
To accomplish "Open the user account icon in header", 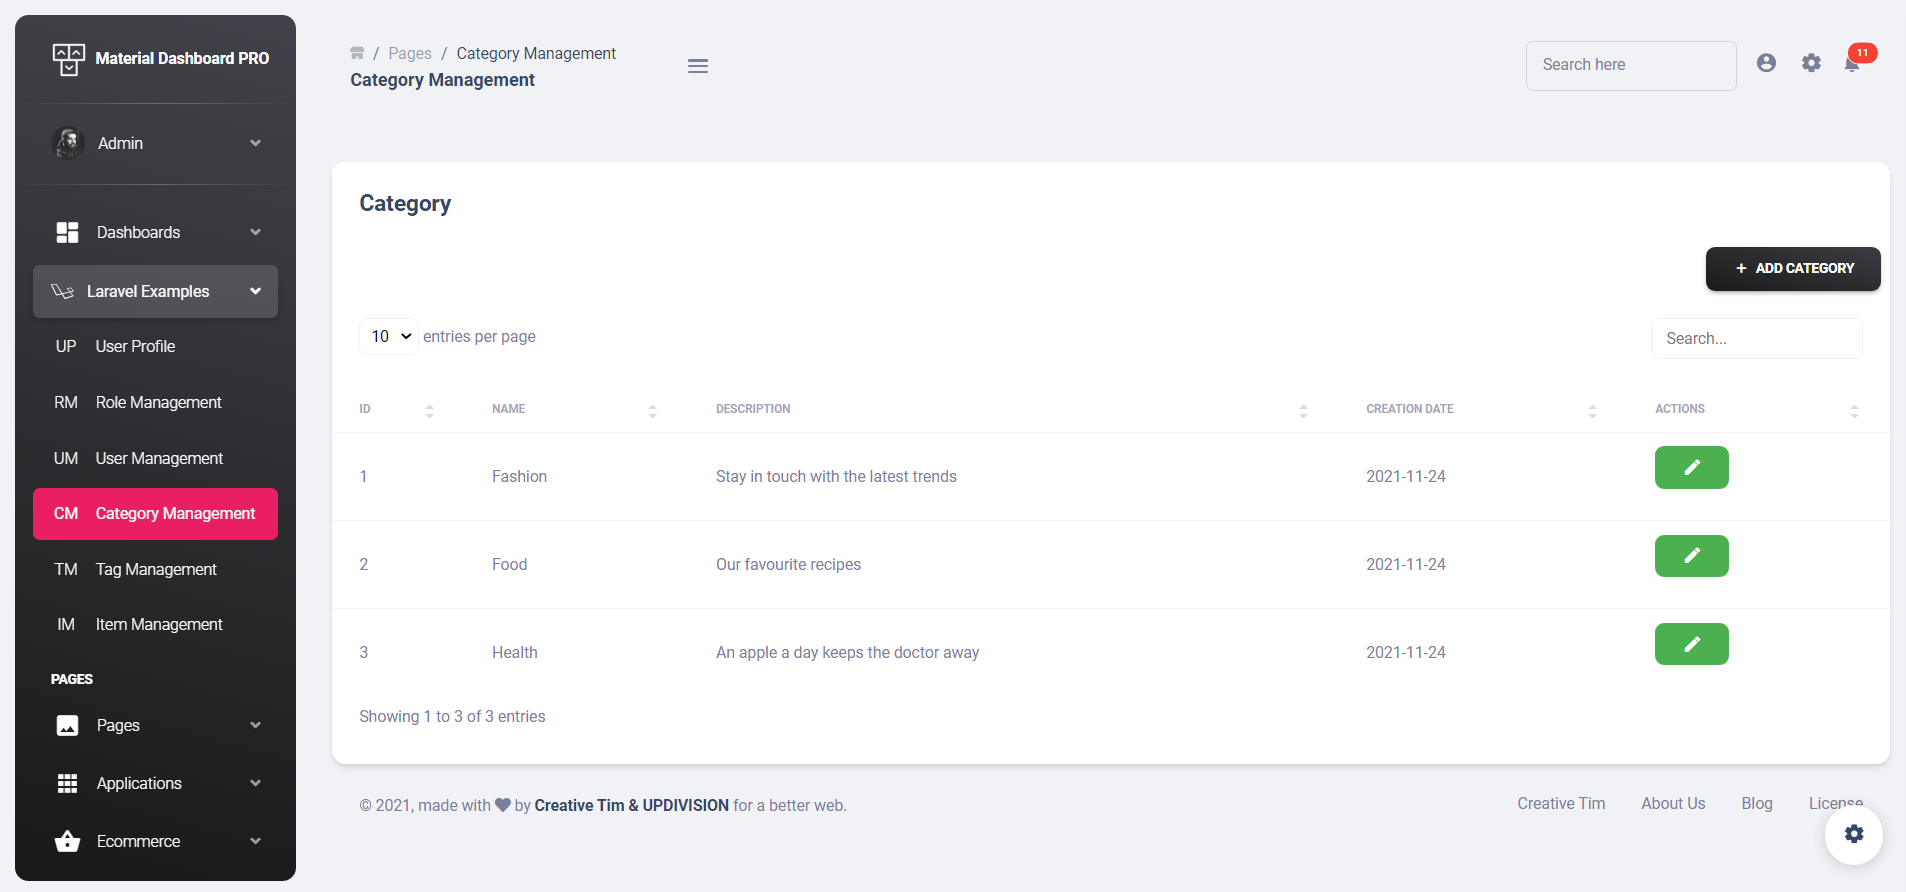I will click(x=1766, y=63).
